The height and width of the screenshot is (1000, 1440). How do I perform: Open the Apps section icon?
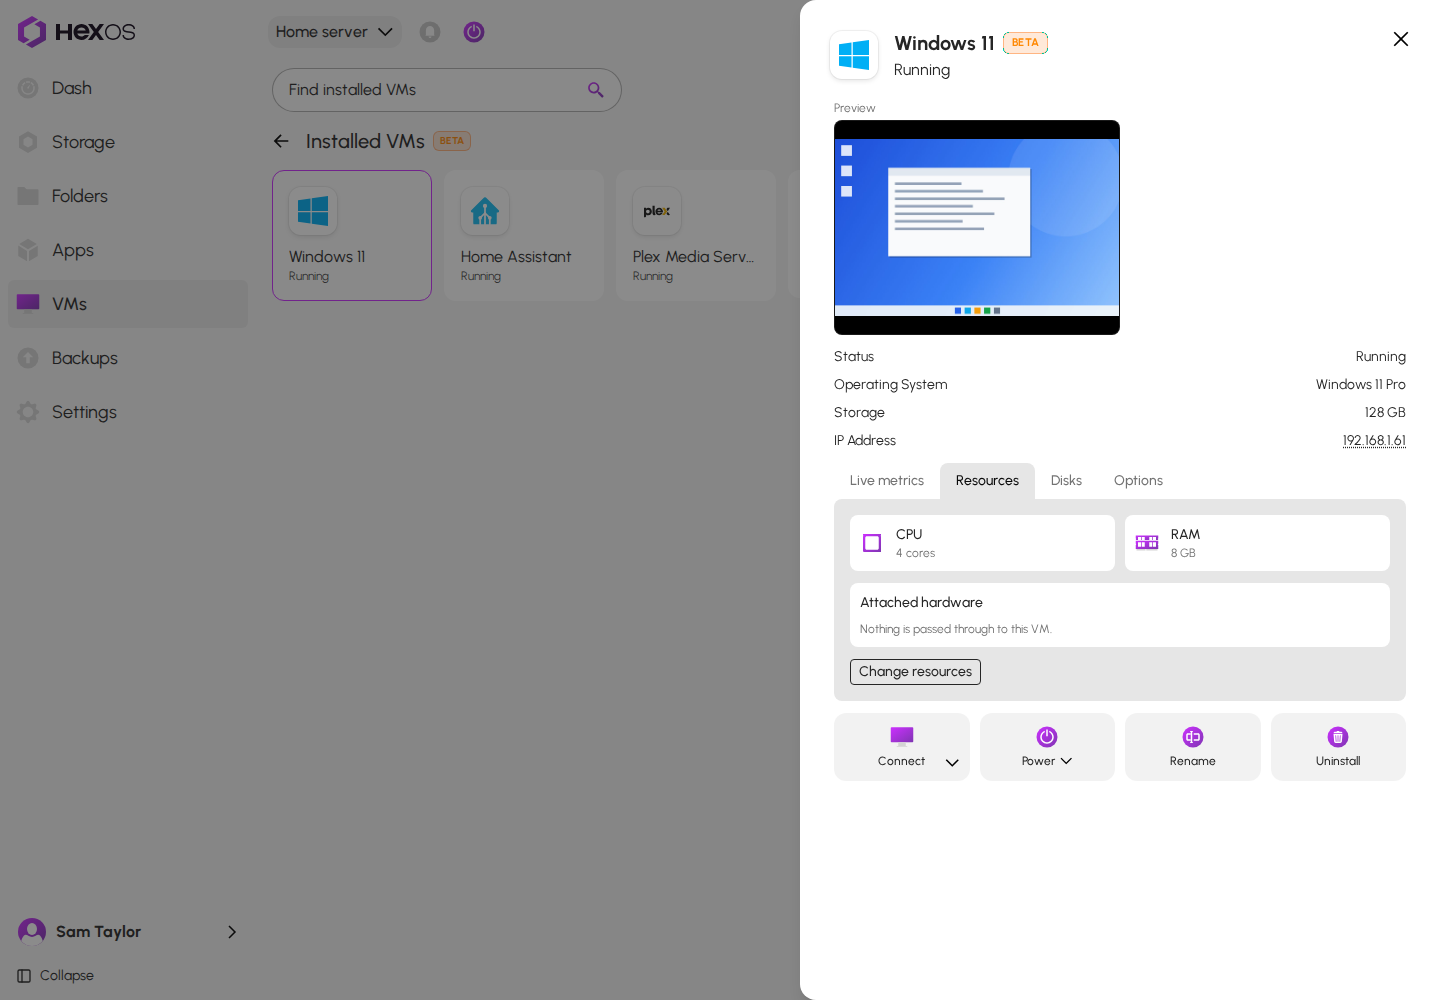[x=28, y=250]
